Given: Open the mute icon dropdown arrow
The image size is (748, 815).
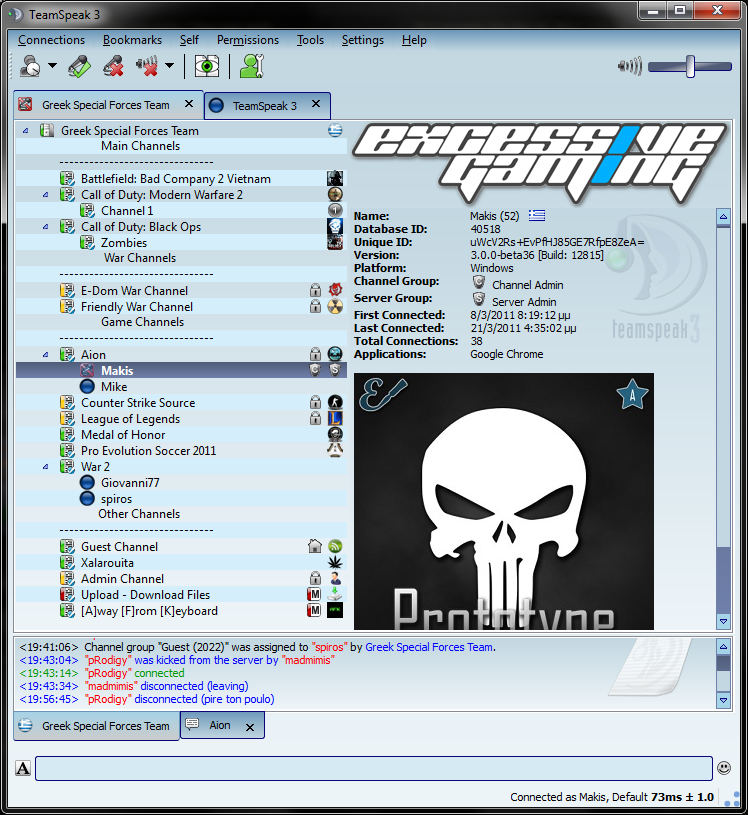Looking at the screenshot, I should tap(169, 65).
